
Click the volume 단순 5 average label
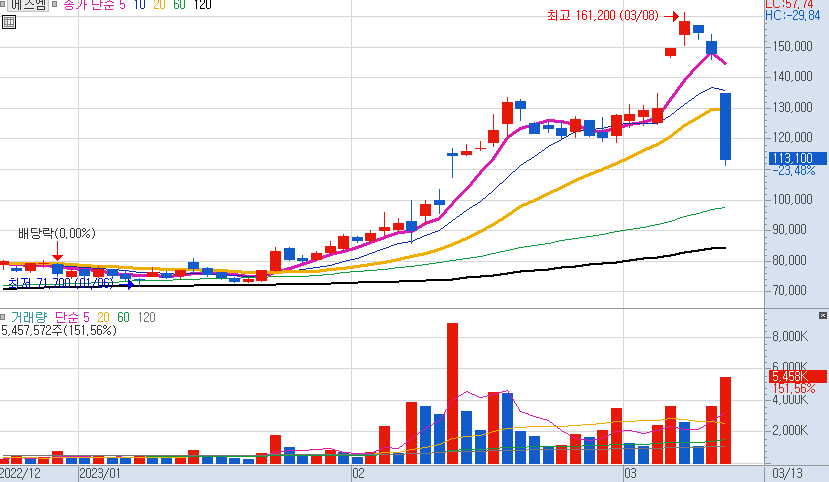pyautogui.click(x=72, y=317)
